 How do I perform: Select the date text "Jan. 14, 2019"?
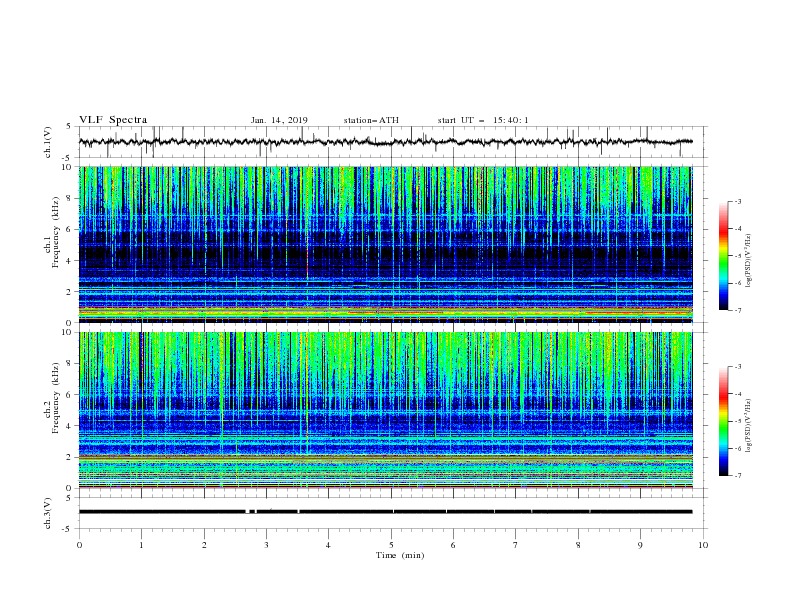tap(279, 120)
